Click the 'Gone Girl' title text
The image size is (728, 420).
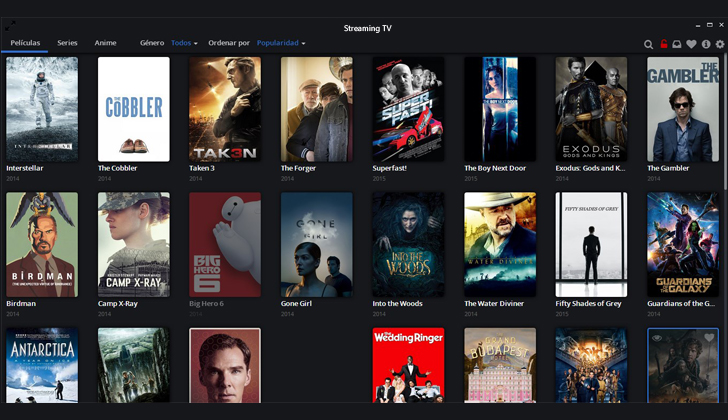click(299, 303)
